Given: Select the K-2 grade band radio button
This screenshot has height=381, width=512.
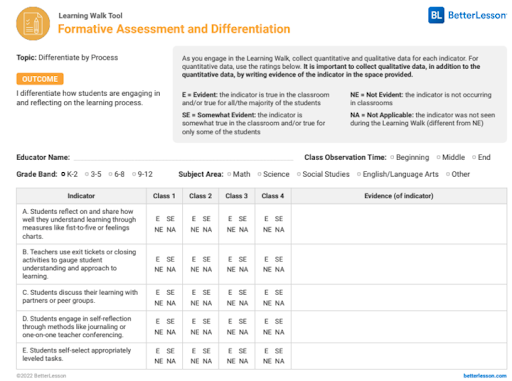Looking at the screenshot, I should pos(63,174).
